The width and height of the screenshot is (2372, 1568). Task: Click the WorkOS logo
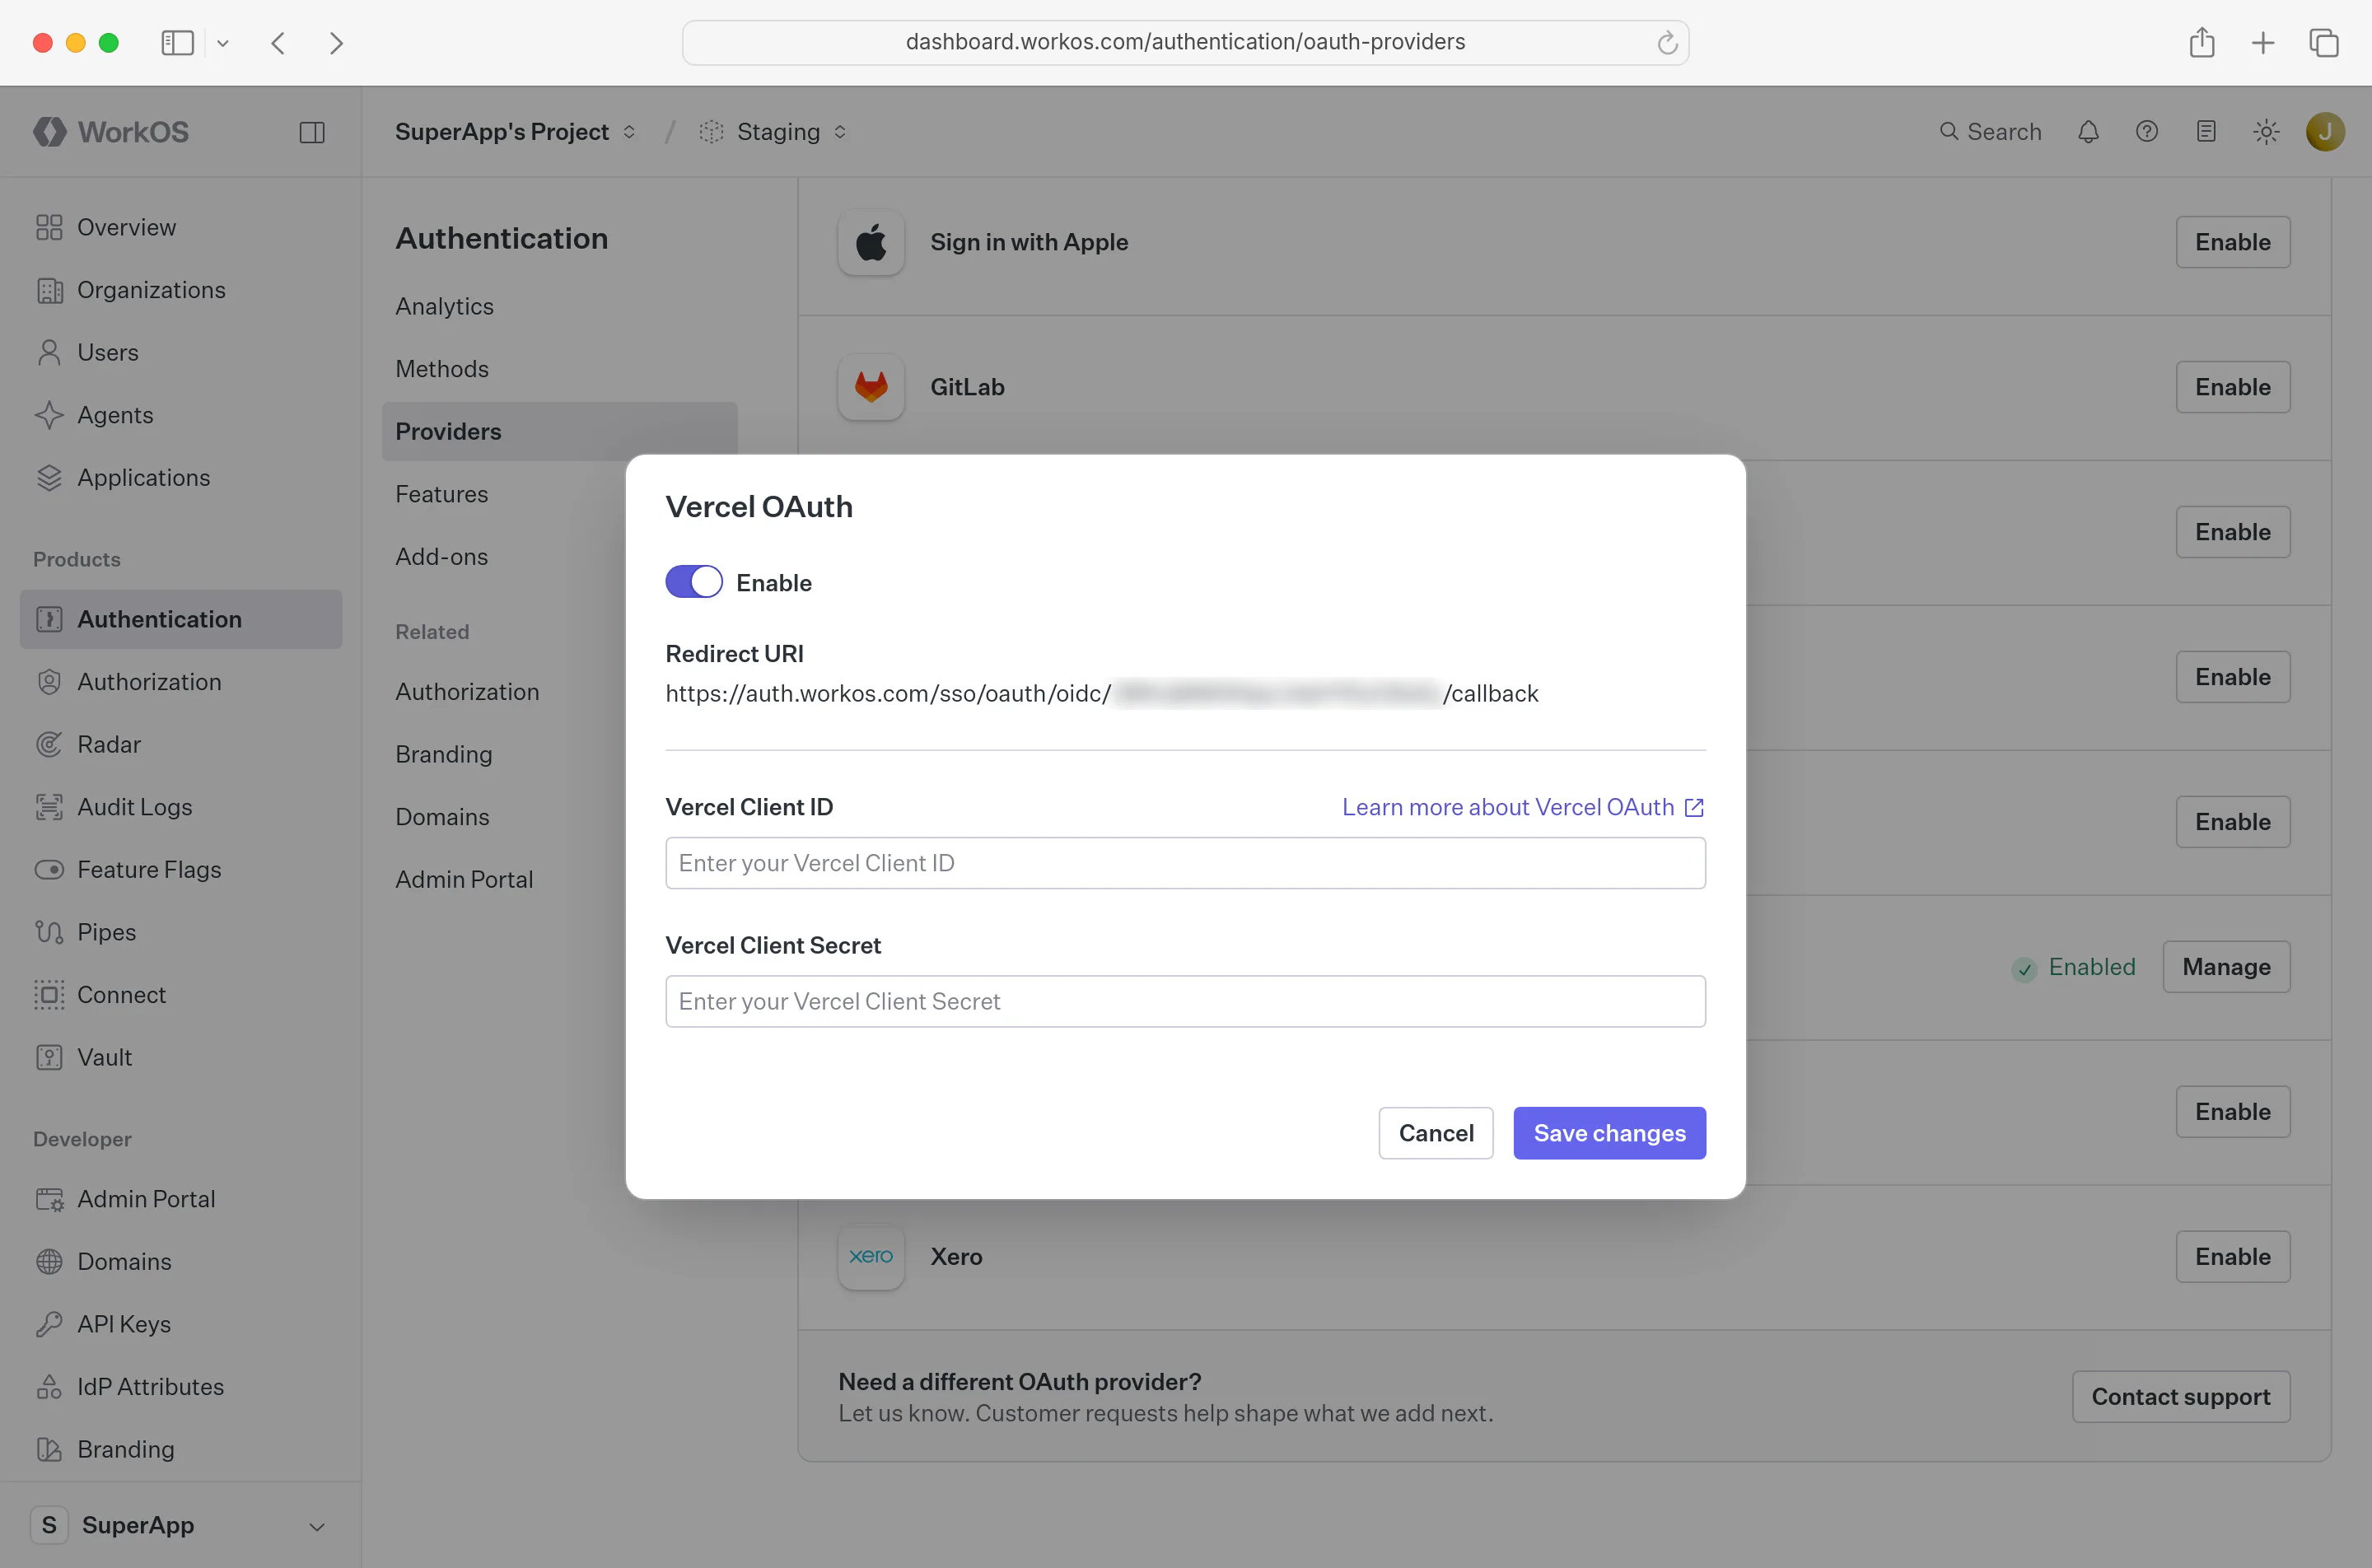click(111, 132)
